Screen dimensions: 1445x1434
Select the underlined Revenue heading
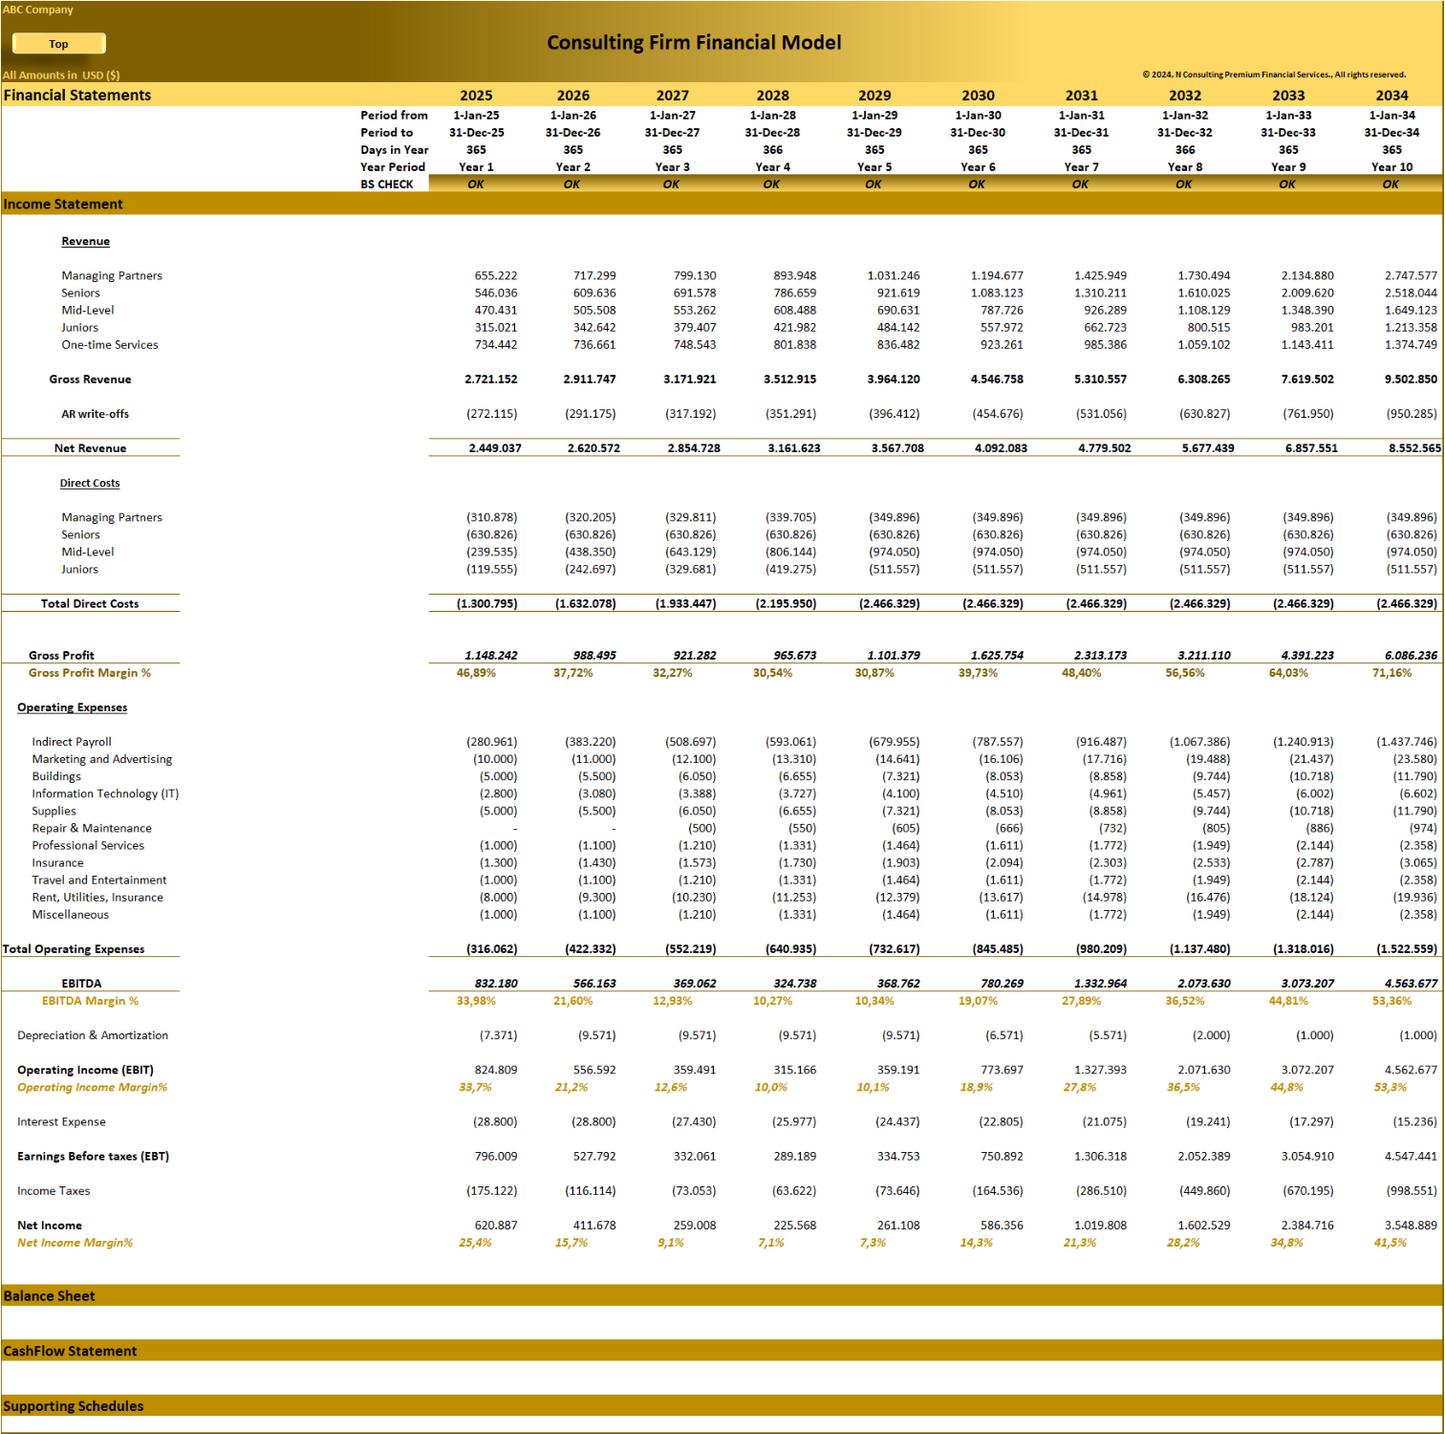tap(86, 242)
